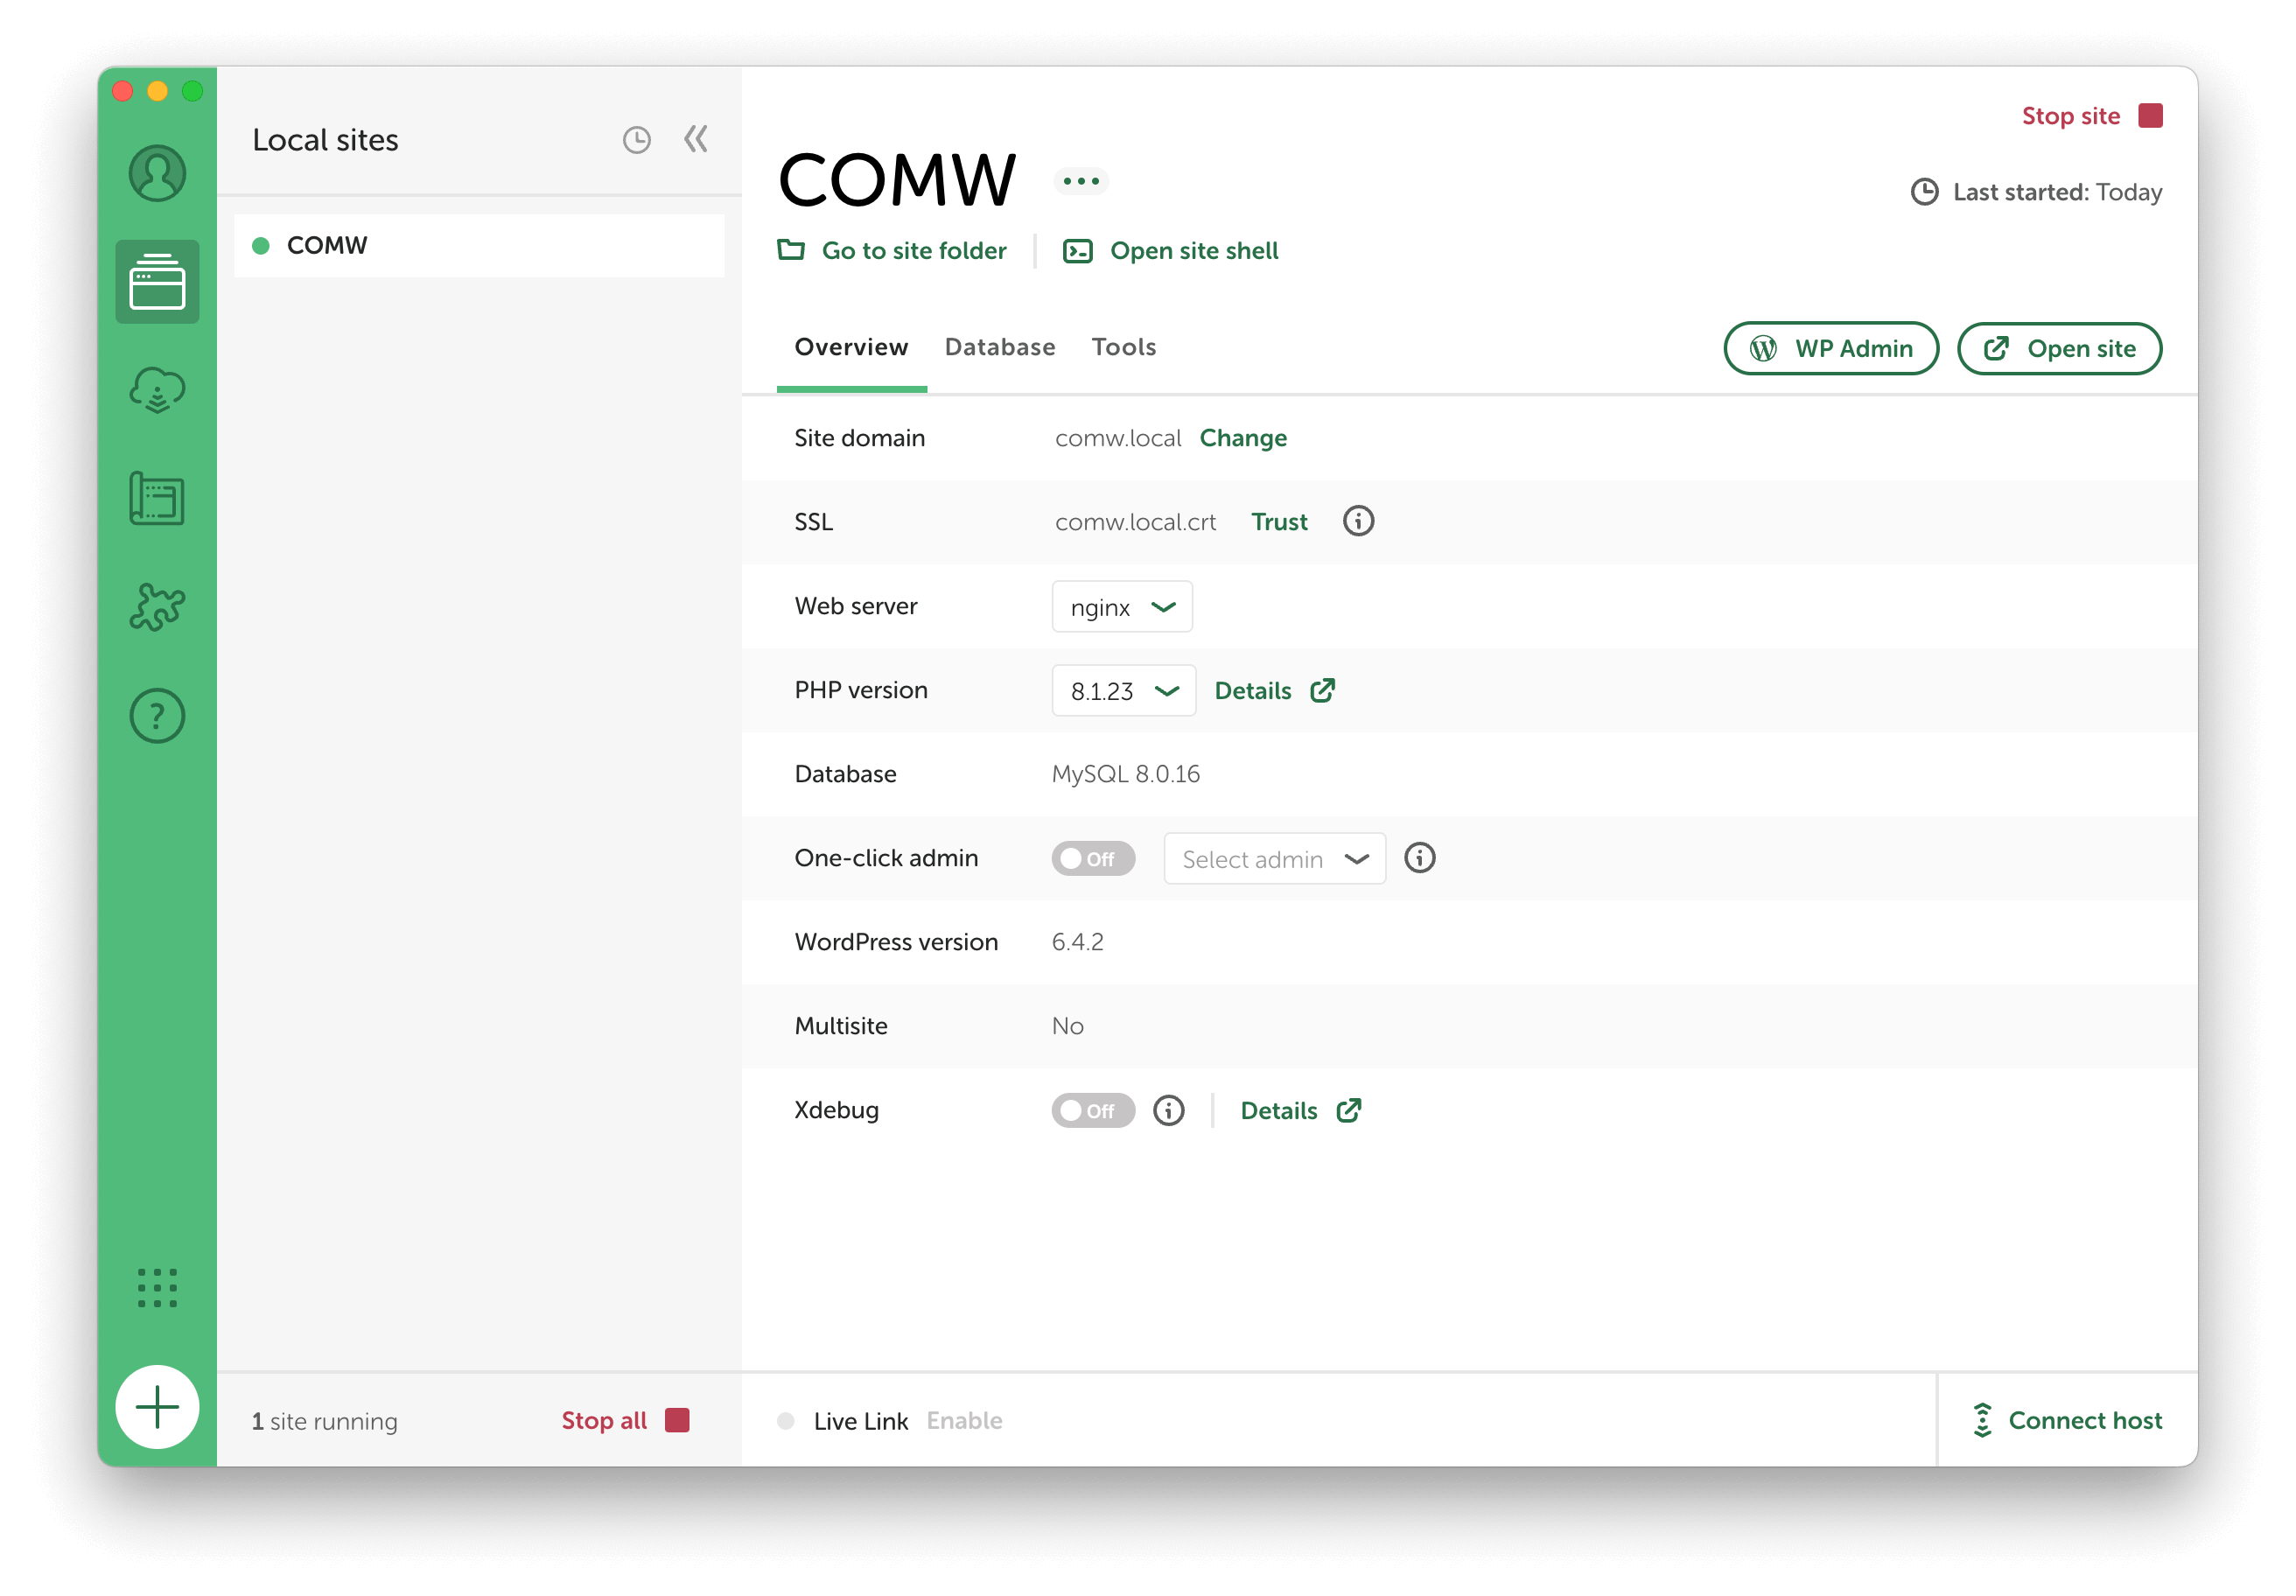Switch to the Database tab
Image resolution: width=2296 pixels, height=1596 pixels.
tap(999, 347)
